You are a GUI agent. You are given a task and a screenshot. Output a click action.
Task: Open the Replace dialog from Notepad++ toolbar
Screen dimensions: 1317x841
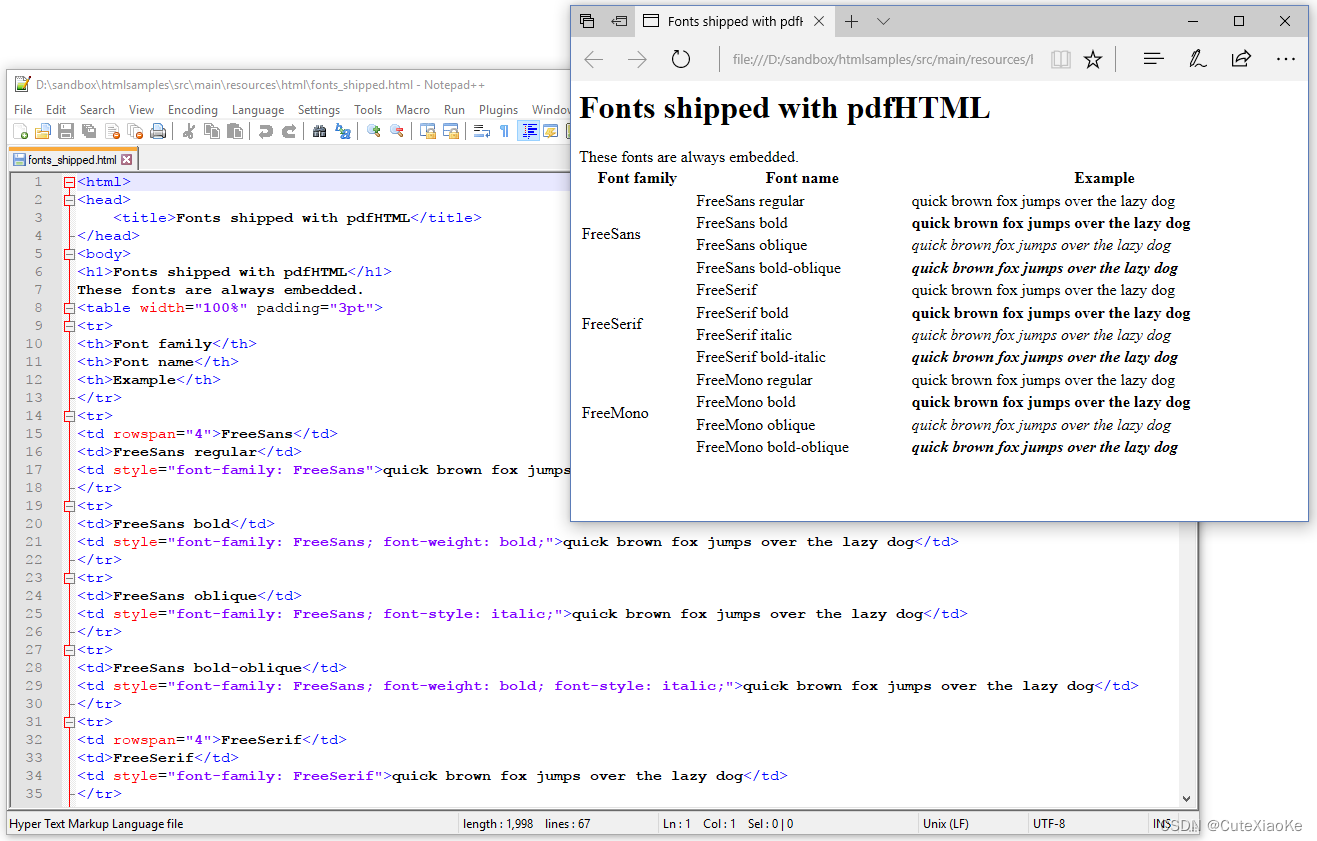[343, 131]
